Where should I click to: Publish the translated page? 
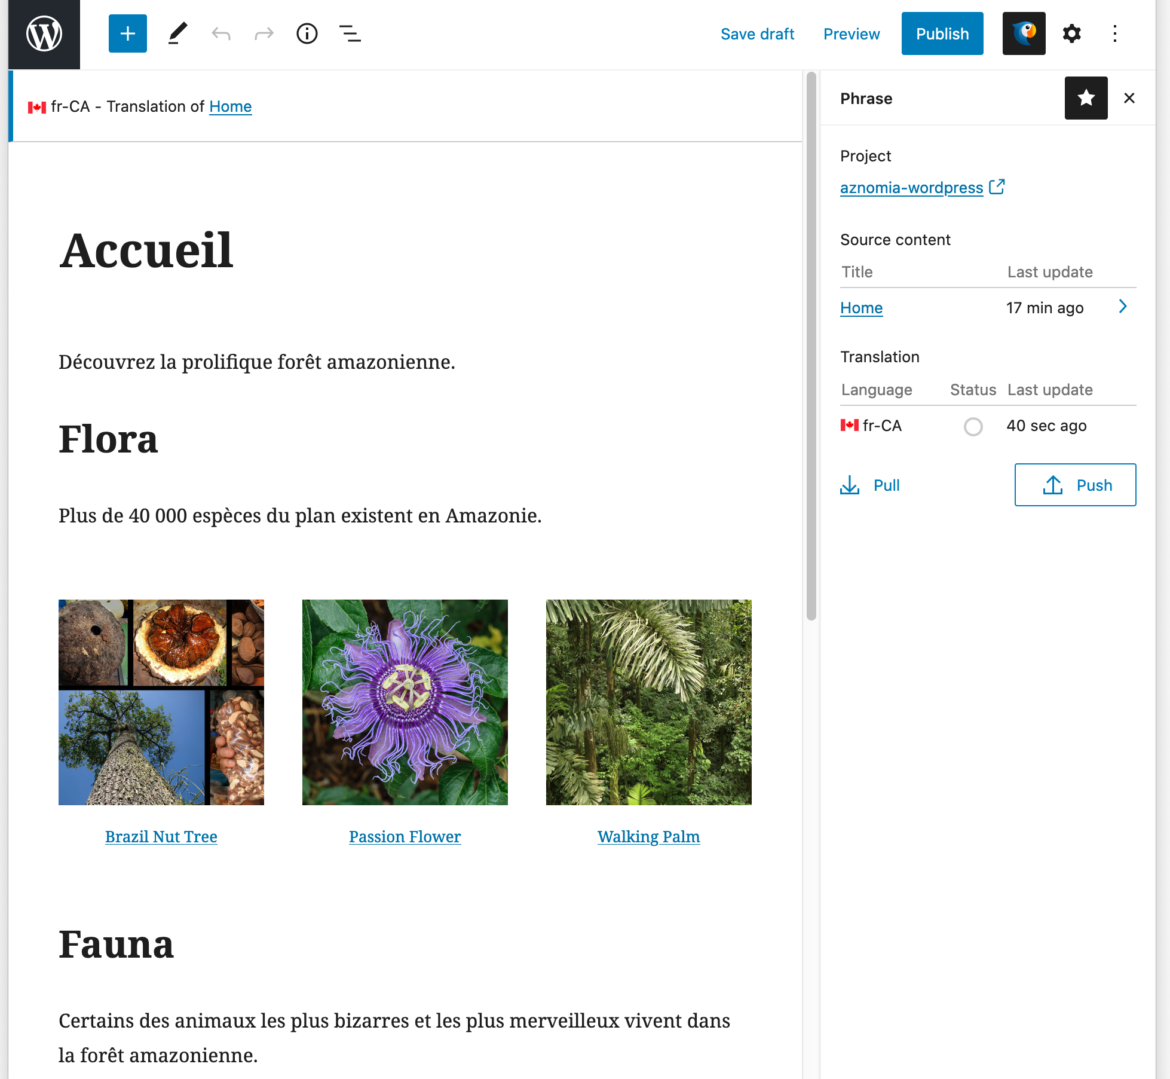click(x=942, y=33)
